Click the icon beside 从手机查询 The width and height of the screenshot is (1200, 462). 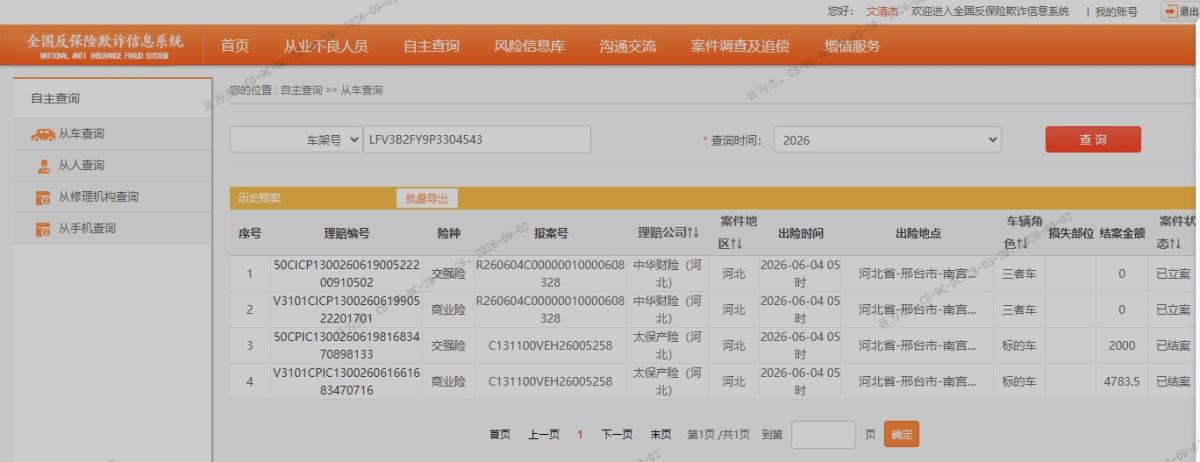[43, 229]
